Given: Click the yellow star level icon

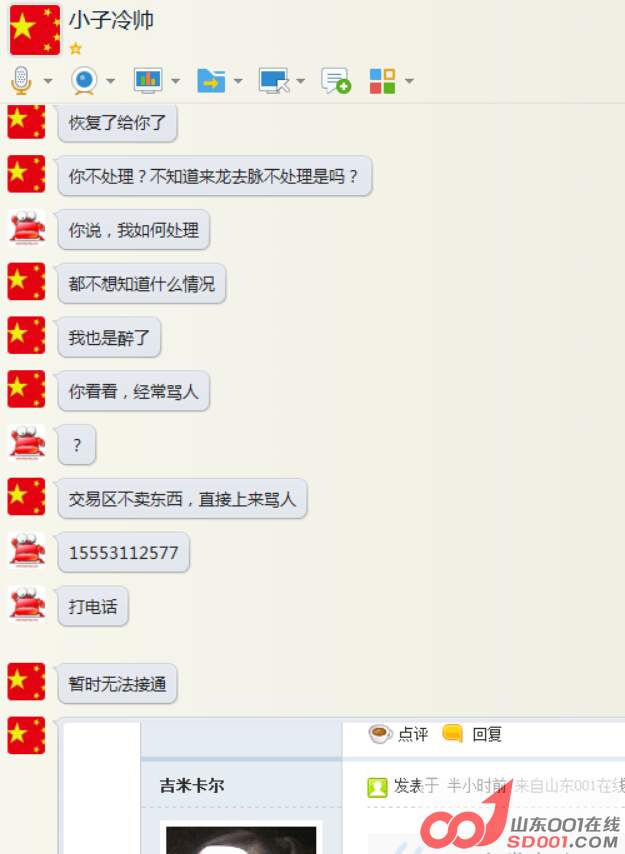Looking at the screenshot, I should [x=76, y=49].
